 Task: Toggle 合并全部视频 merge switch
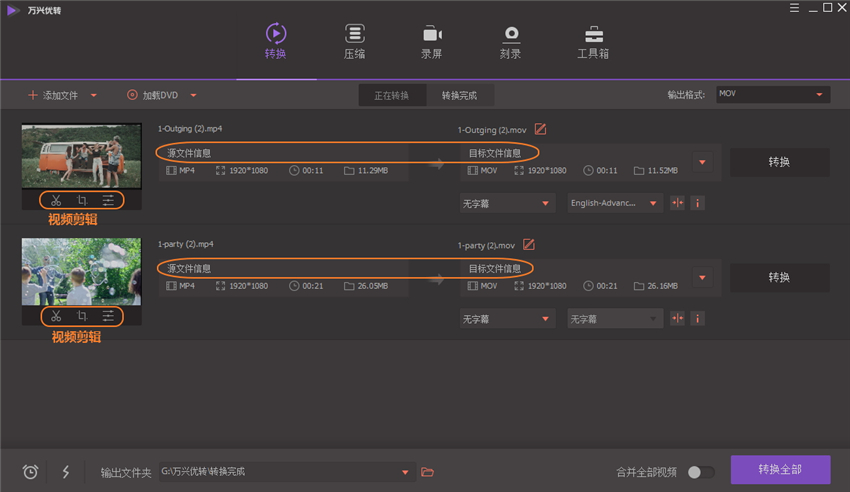click(x=700, y=472)
